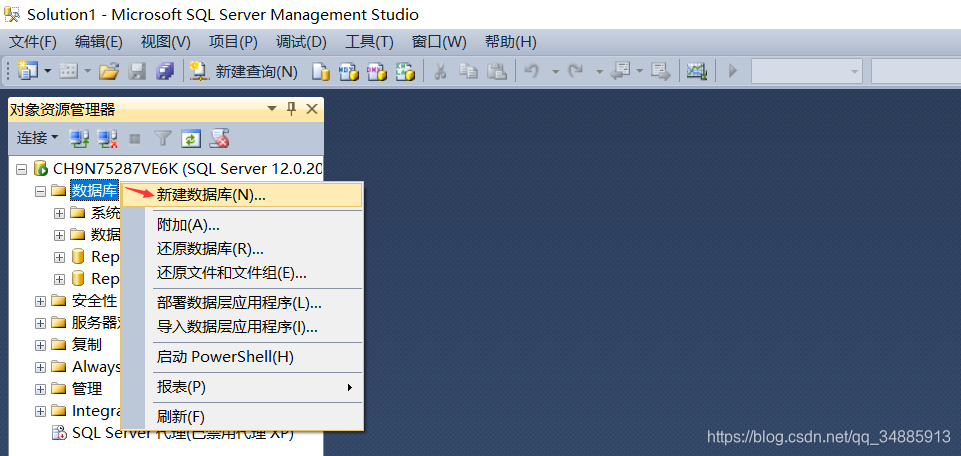Select the 复制 tree item
This screenshot has height=456, width=961.
pos(87,345)
